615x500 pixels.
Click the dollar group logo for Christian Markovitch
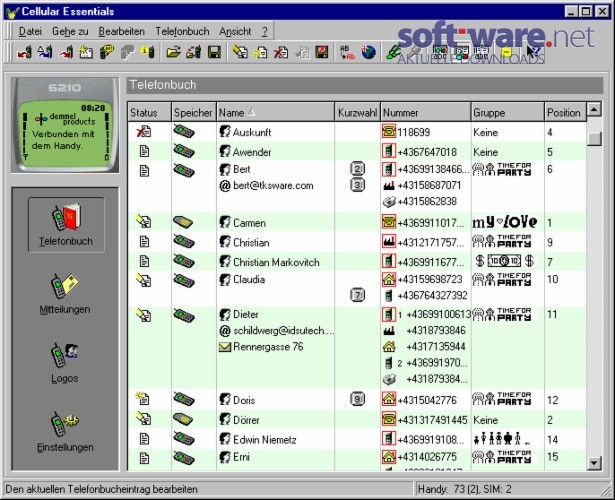[504, 261]
